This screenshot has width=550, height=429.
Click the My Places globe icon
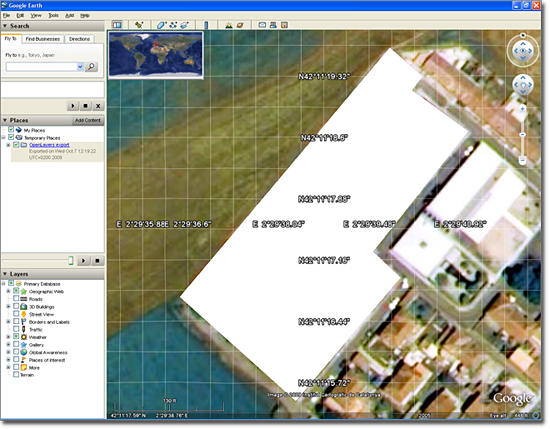coord(19,130)
